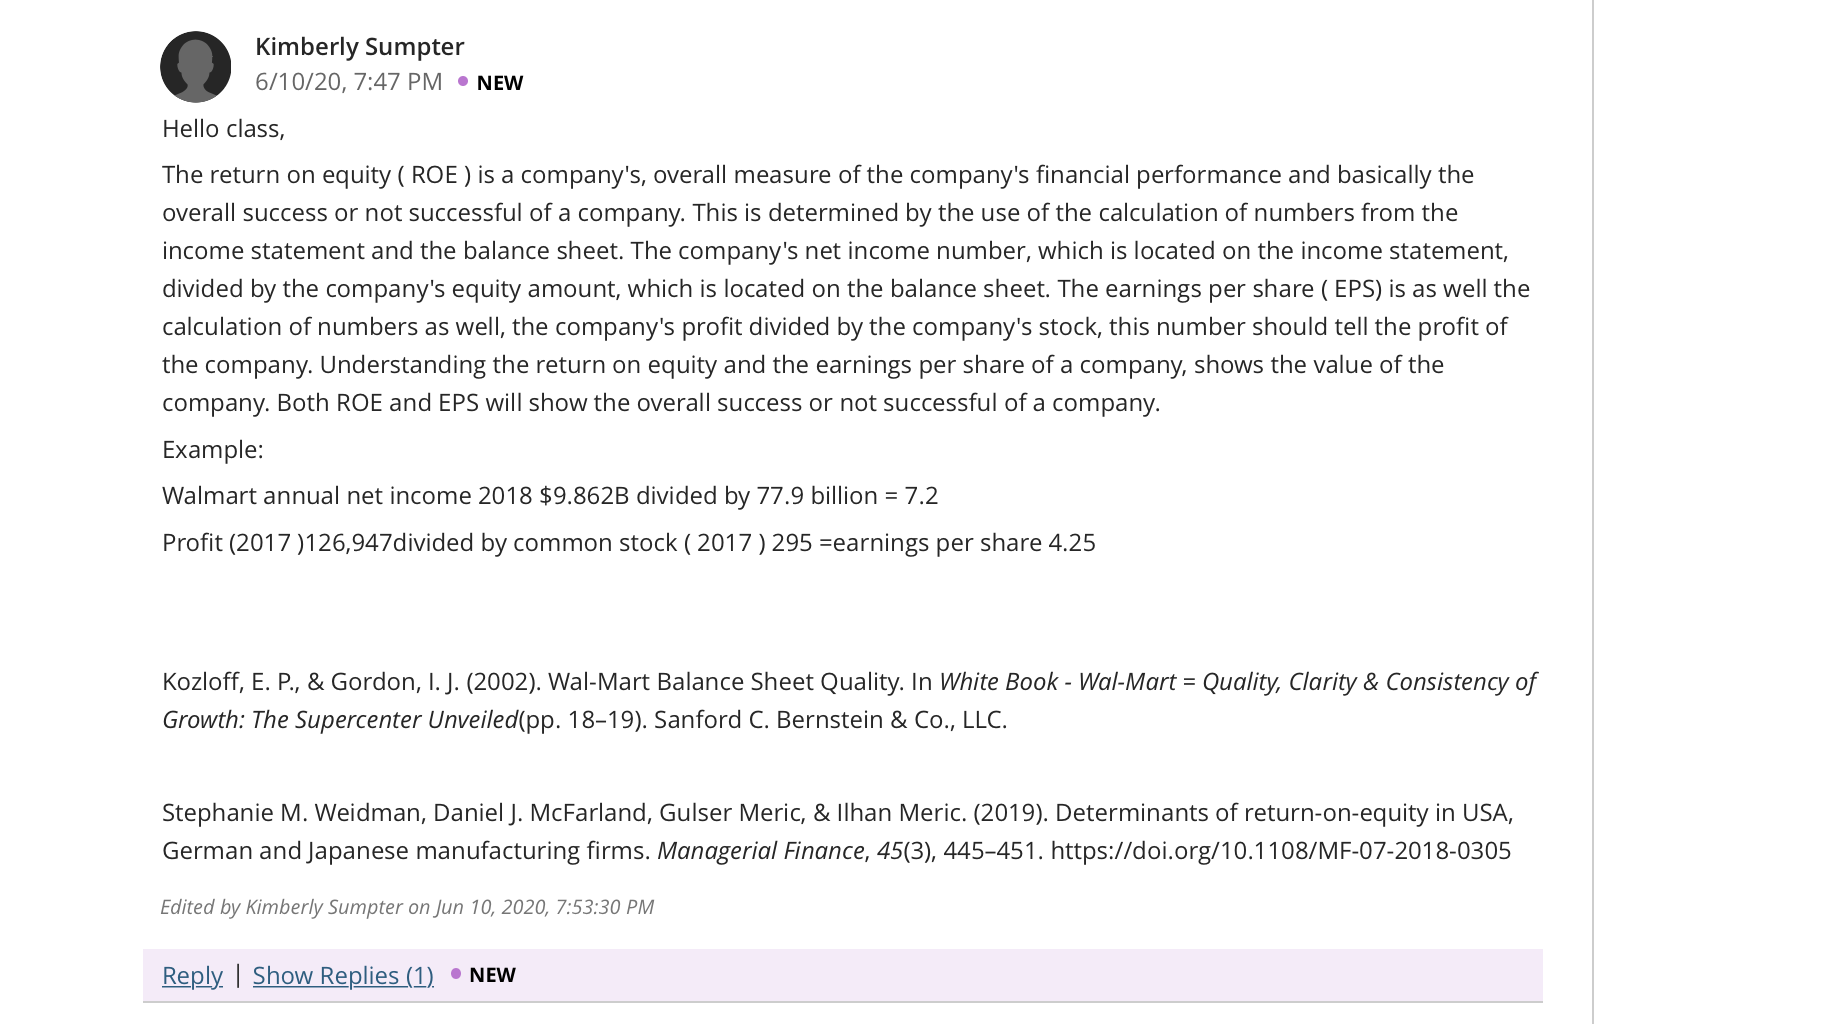Screen dimensions: 1836x1024
Task: Click the purple dot in the reply bar
Action: (x=456, y=973)
